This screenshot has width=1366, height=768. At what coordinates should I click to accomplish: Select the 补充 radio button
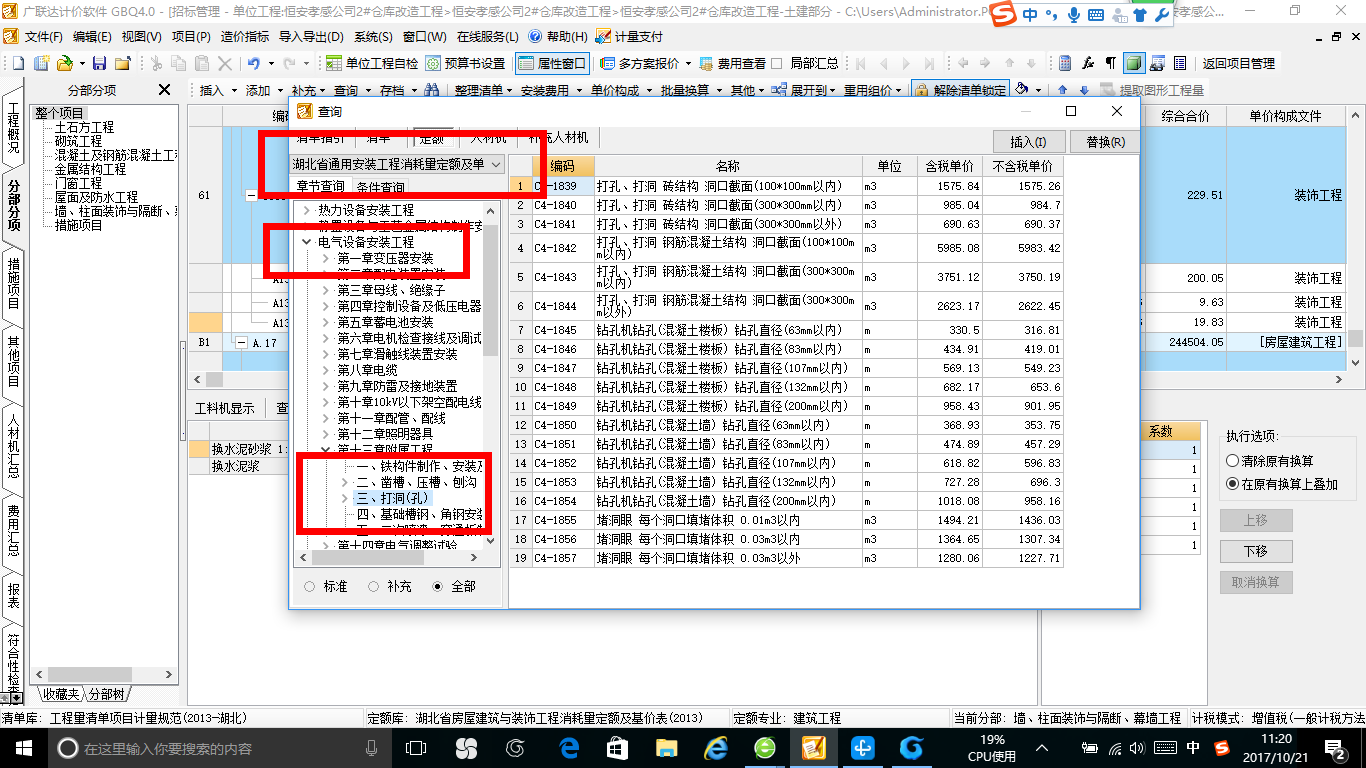coord(373,586)
